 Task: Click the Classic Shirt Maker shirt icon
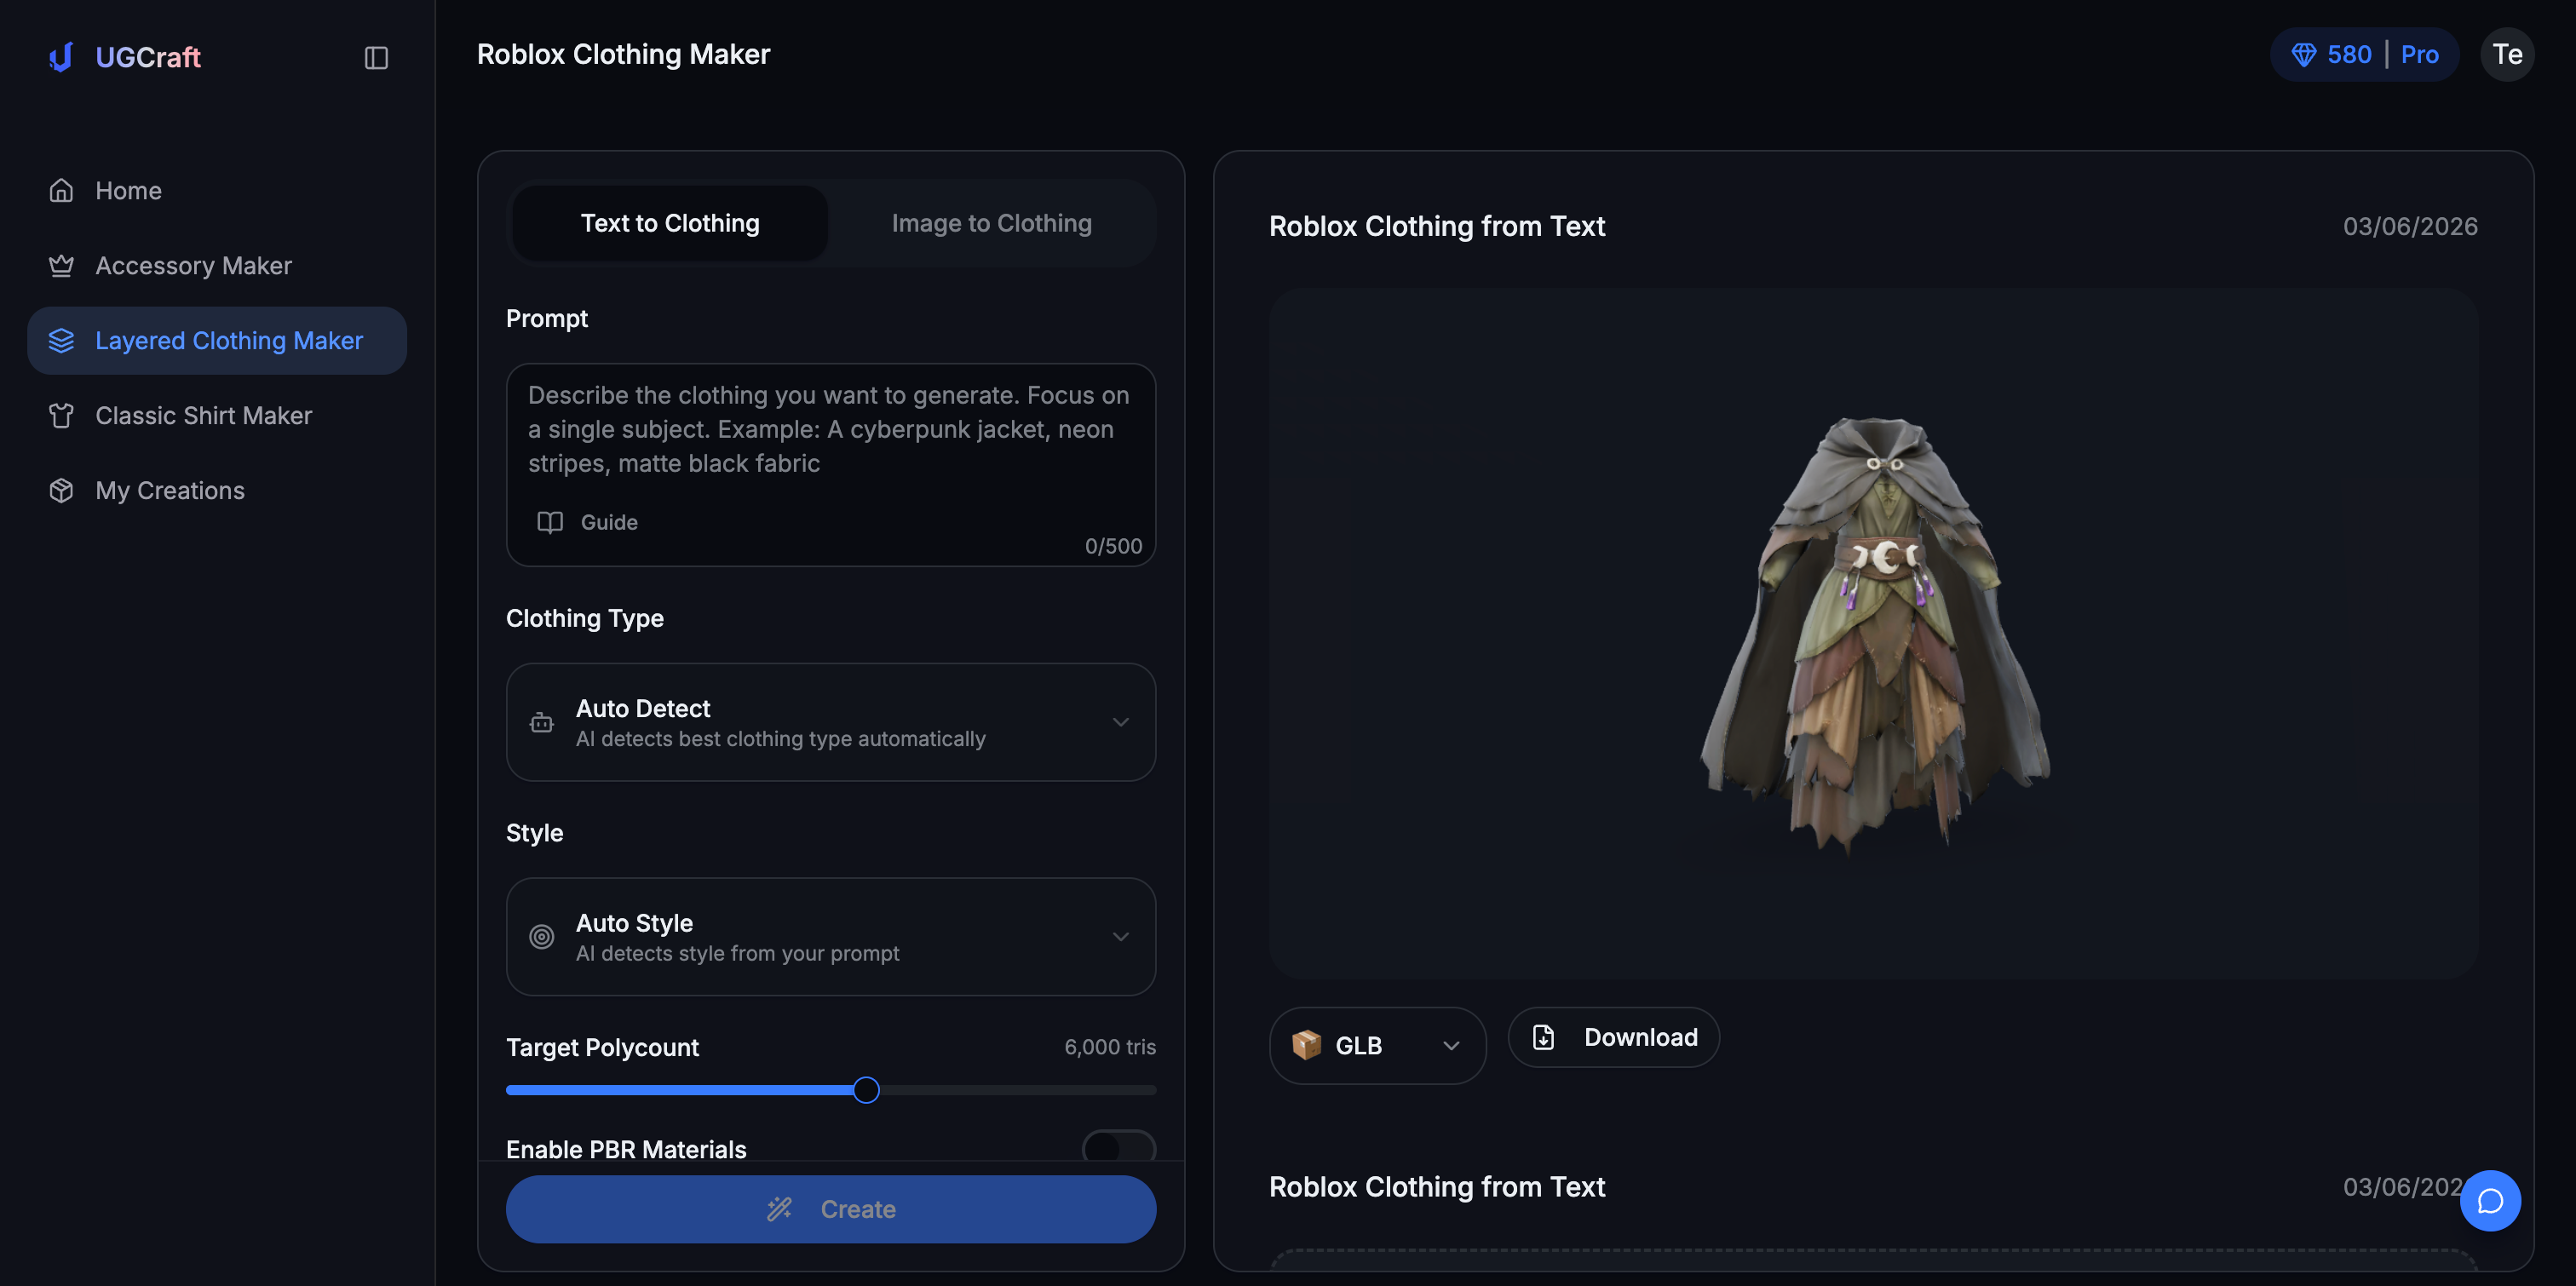click(61, 415)
